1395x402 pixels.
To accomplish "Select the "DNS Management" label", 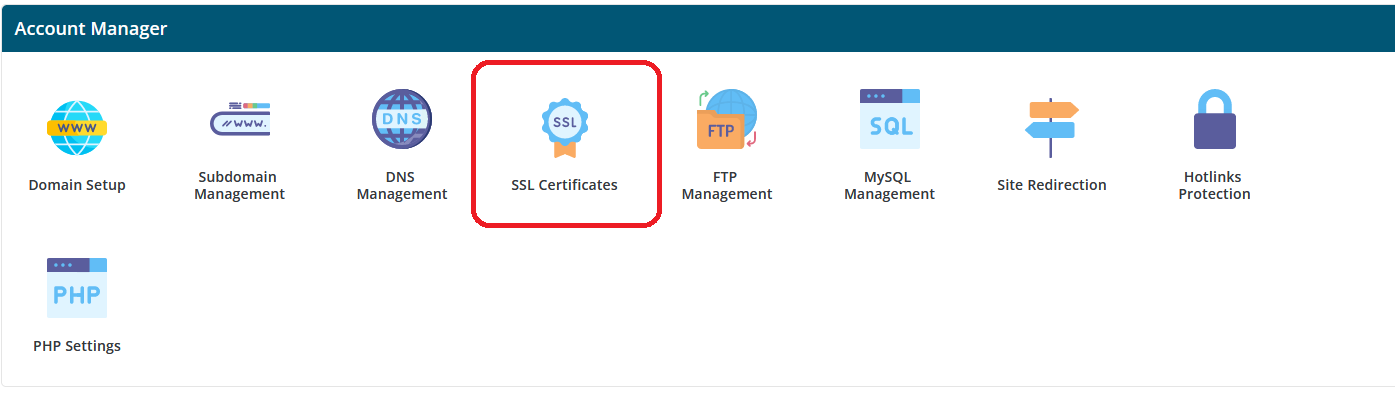I will pos(402,186).
